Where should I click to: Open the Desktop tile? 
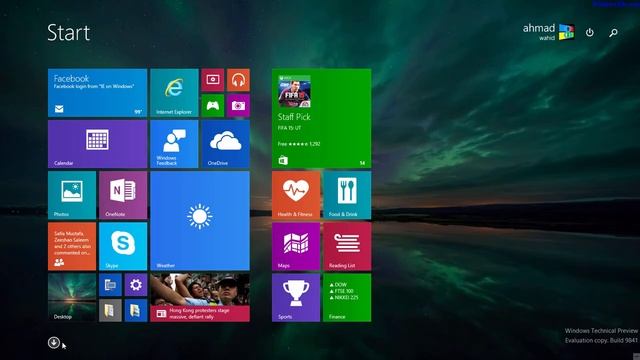coord(72,298)
